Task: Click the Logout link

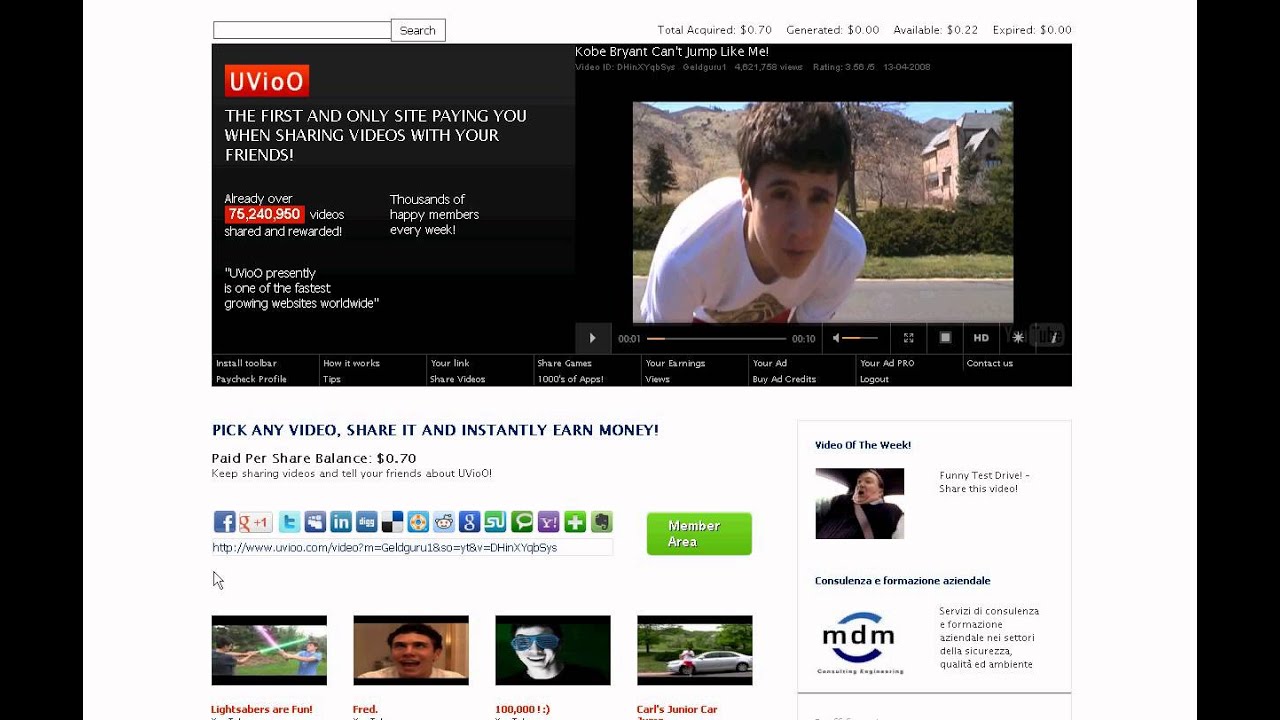Action: pyautogui.click(x=874, y=379)
